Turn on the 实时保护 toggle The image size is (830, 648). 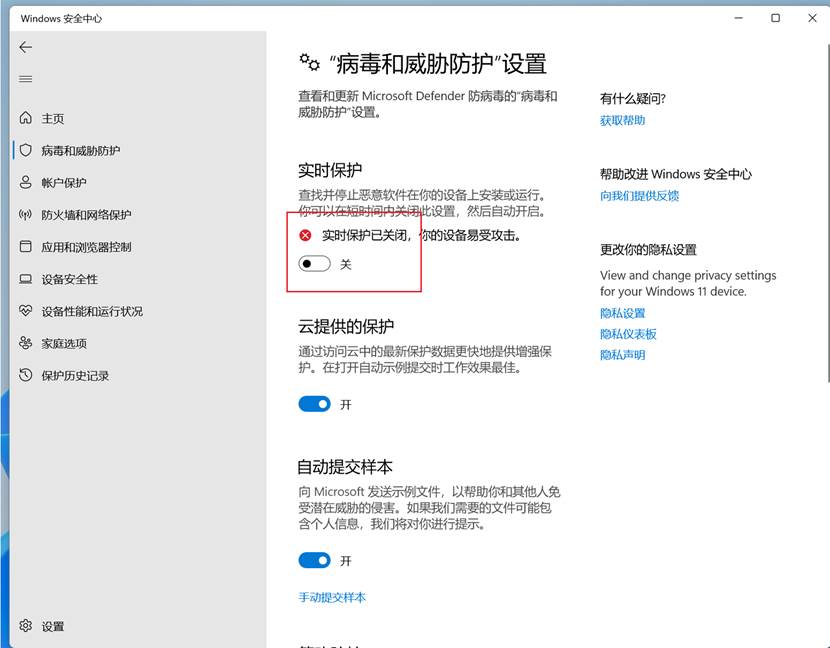(314, 264)
